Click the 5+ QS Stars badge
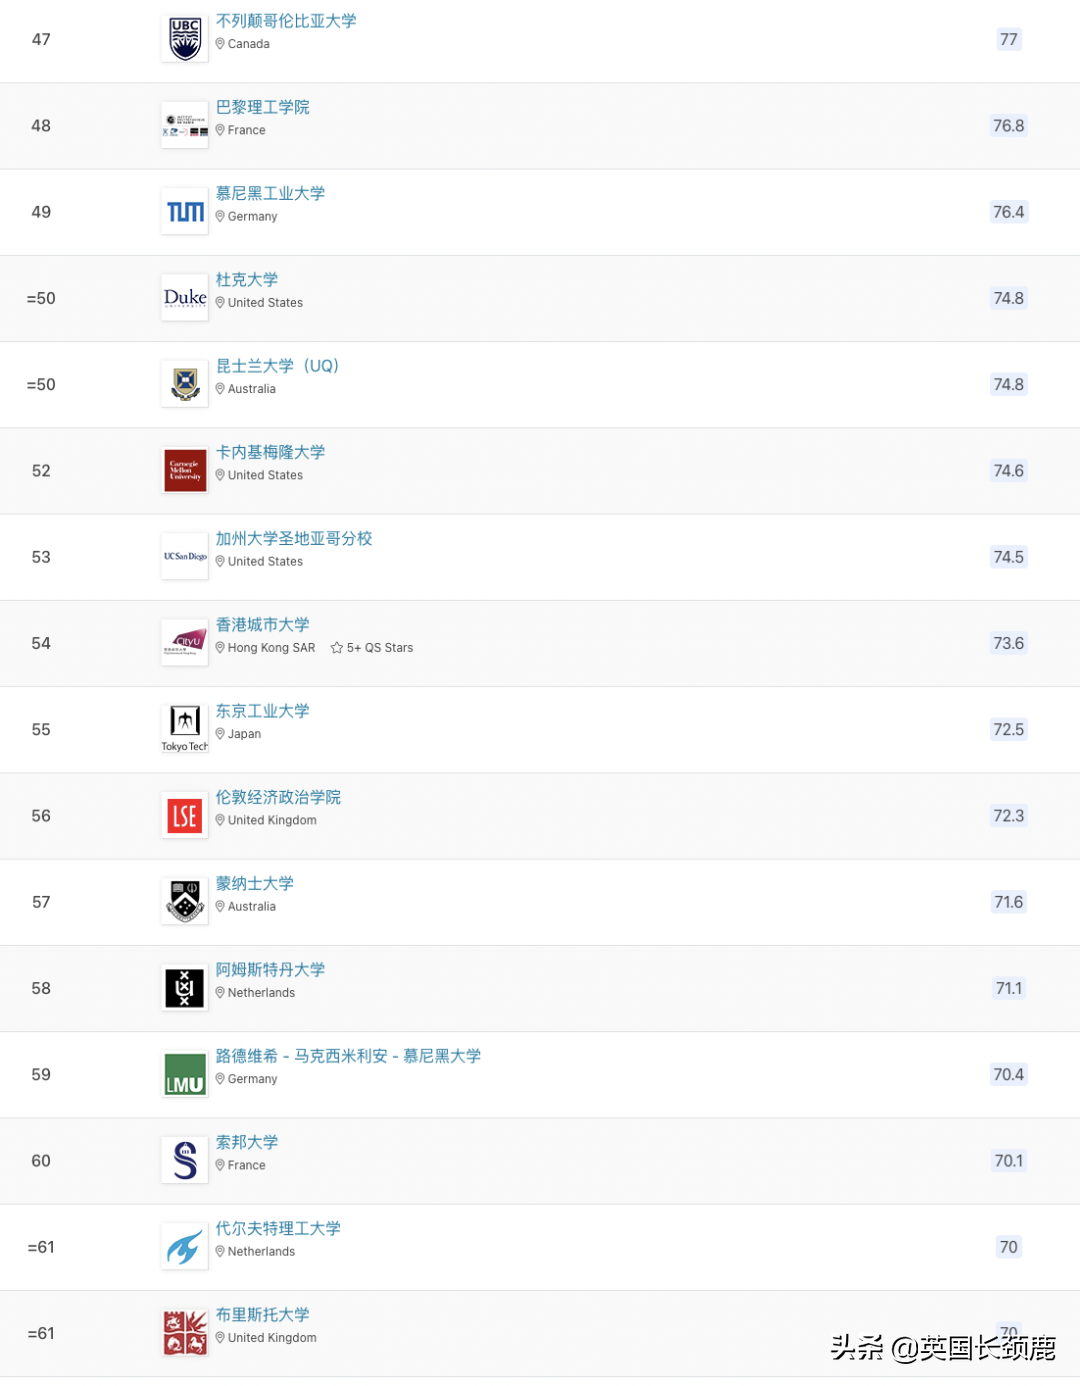This screenshot has width=1080, height=1386. tap(372, 648)
